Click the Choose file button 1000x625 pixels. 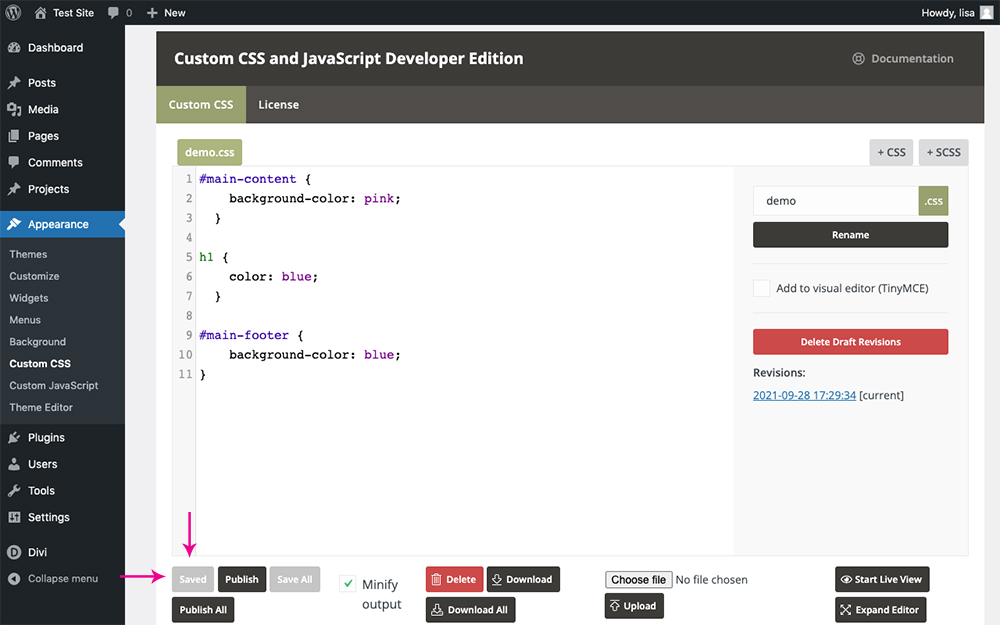click(x=638, y=580)
